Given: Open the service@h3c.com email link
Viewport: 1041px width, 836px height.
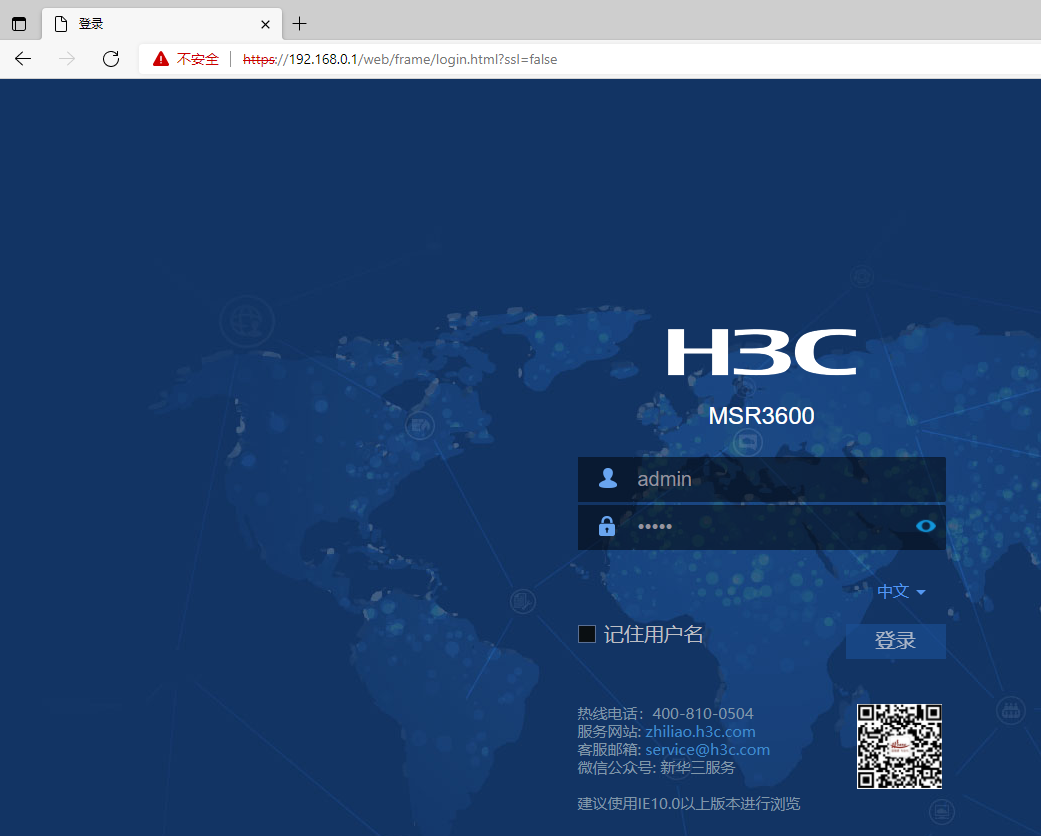Looking at the screenshot, I should pyautogui.click(x=708, y=750).
